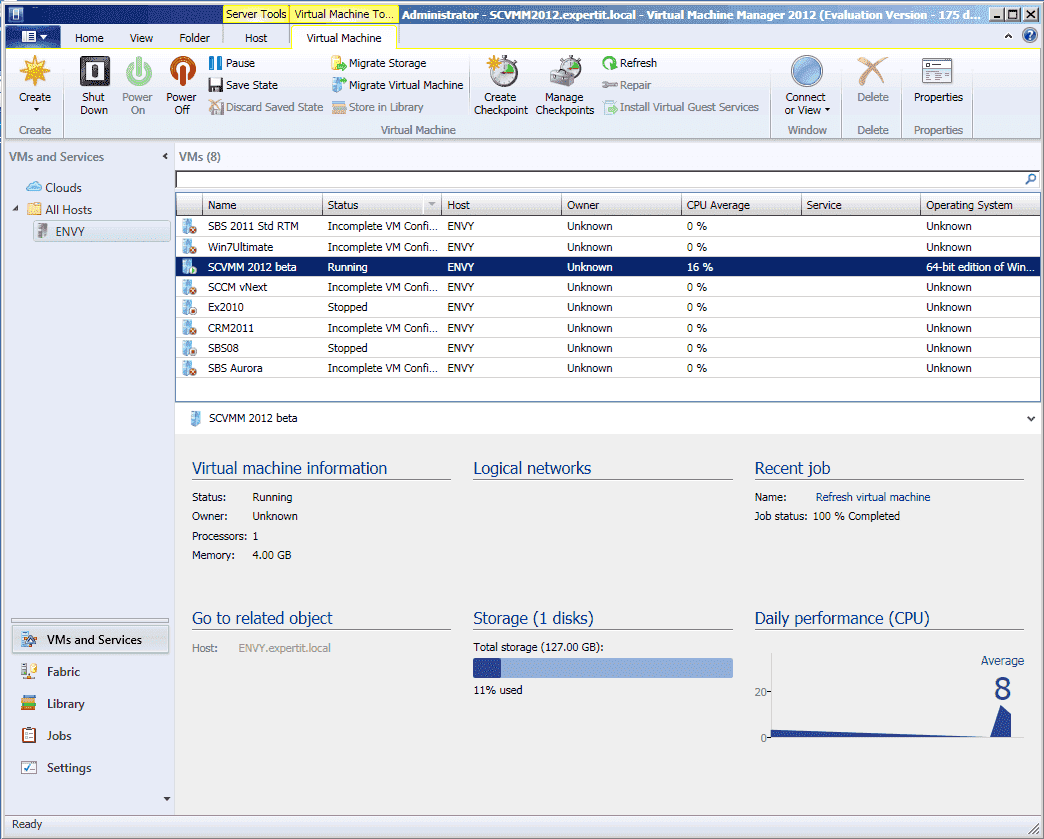Refresh the virtual machine
The image size is (1044, 839).
(630, 63)
